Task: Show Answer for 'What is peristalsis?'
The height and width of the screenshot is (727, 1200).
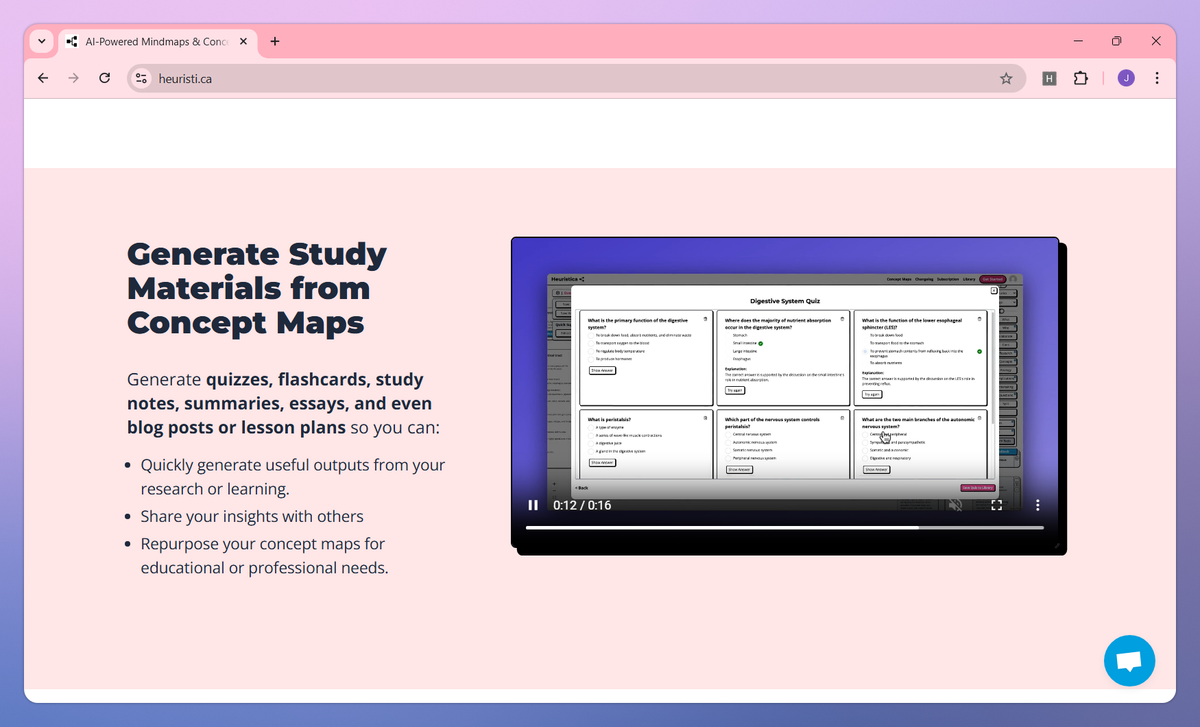Action: tap(602, 462)
